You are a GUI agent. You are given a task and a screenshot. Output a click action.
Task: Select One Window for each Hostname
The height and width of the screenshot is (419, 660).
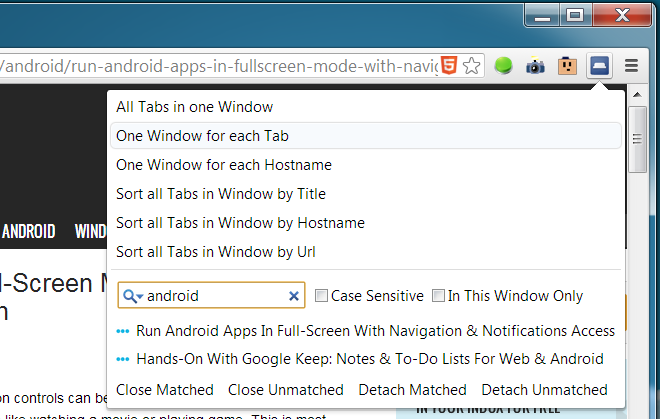pyautogui.click(x=224, y=165)
